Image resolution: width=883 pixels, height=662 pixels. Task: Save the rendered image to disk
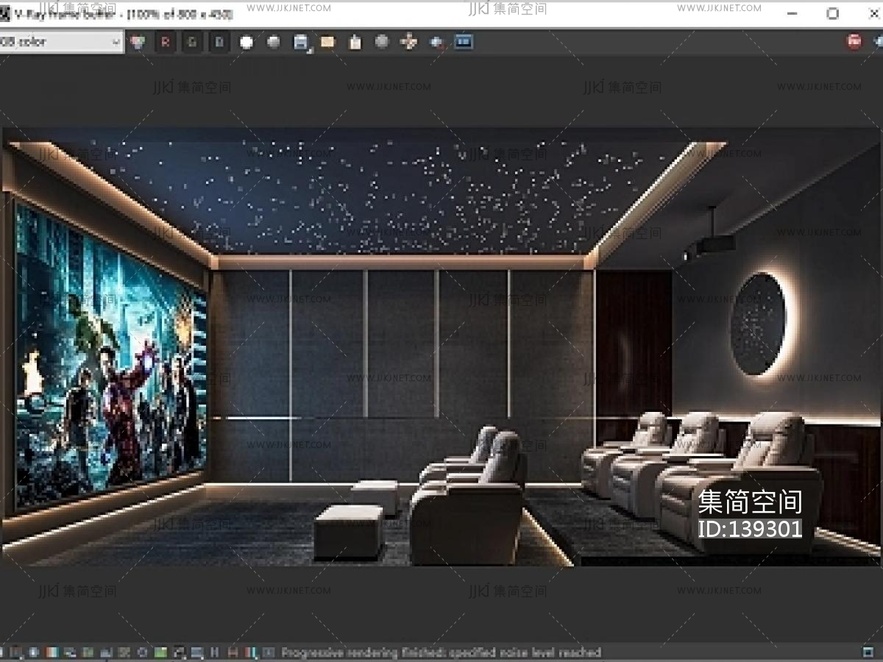(300, 42)
